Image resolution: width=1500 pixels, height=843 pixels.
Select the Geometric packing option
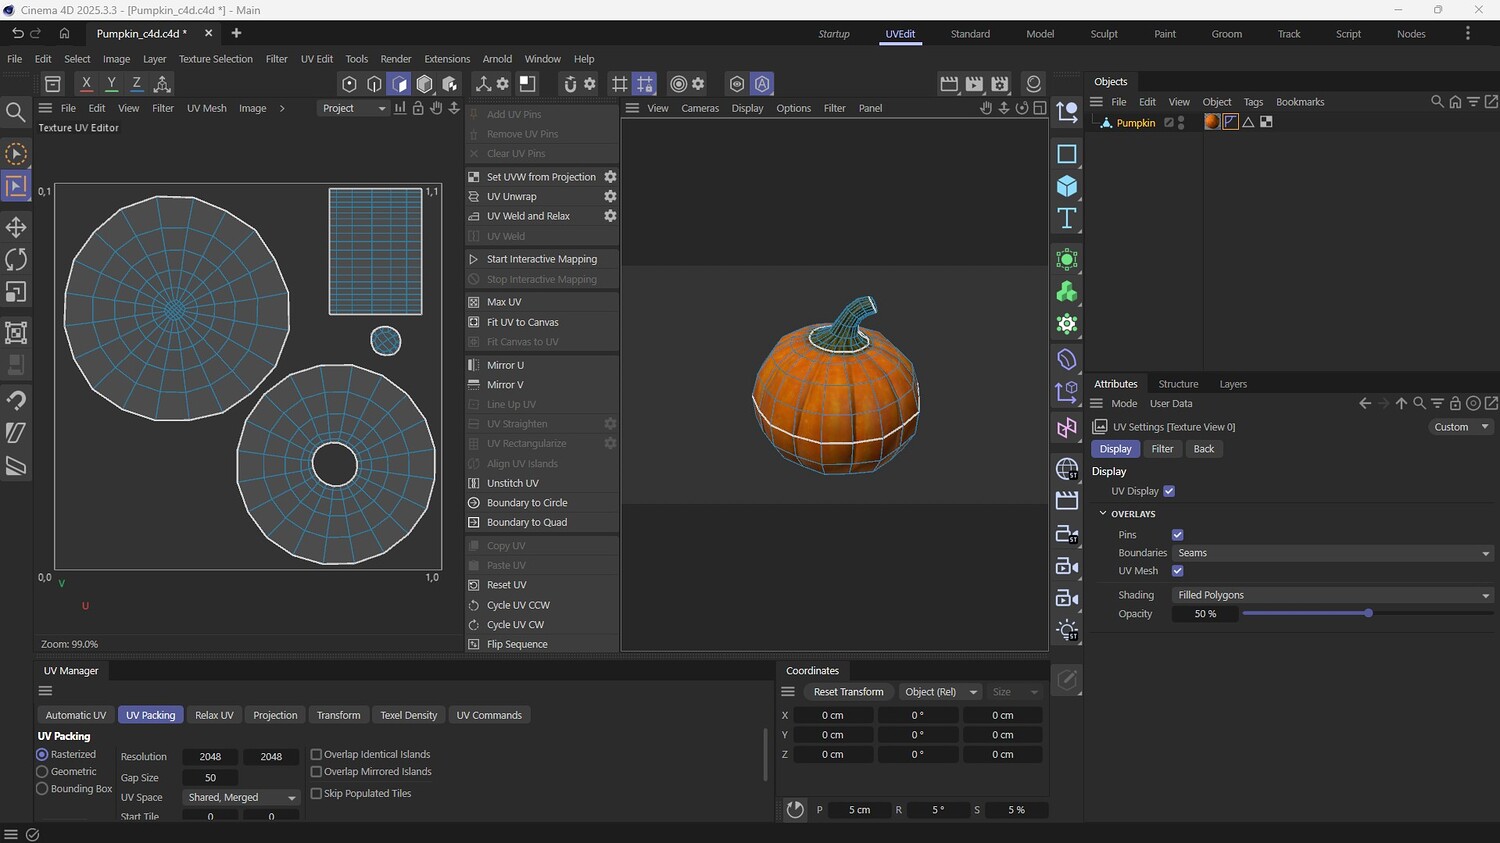point(42,772)
